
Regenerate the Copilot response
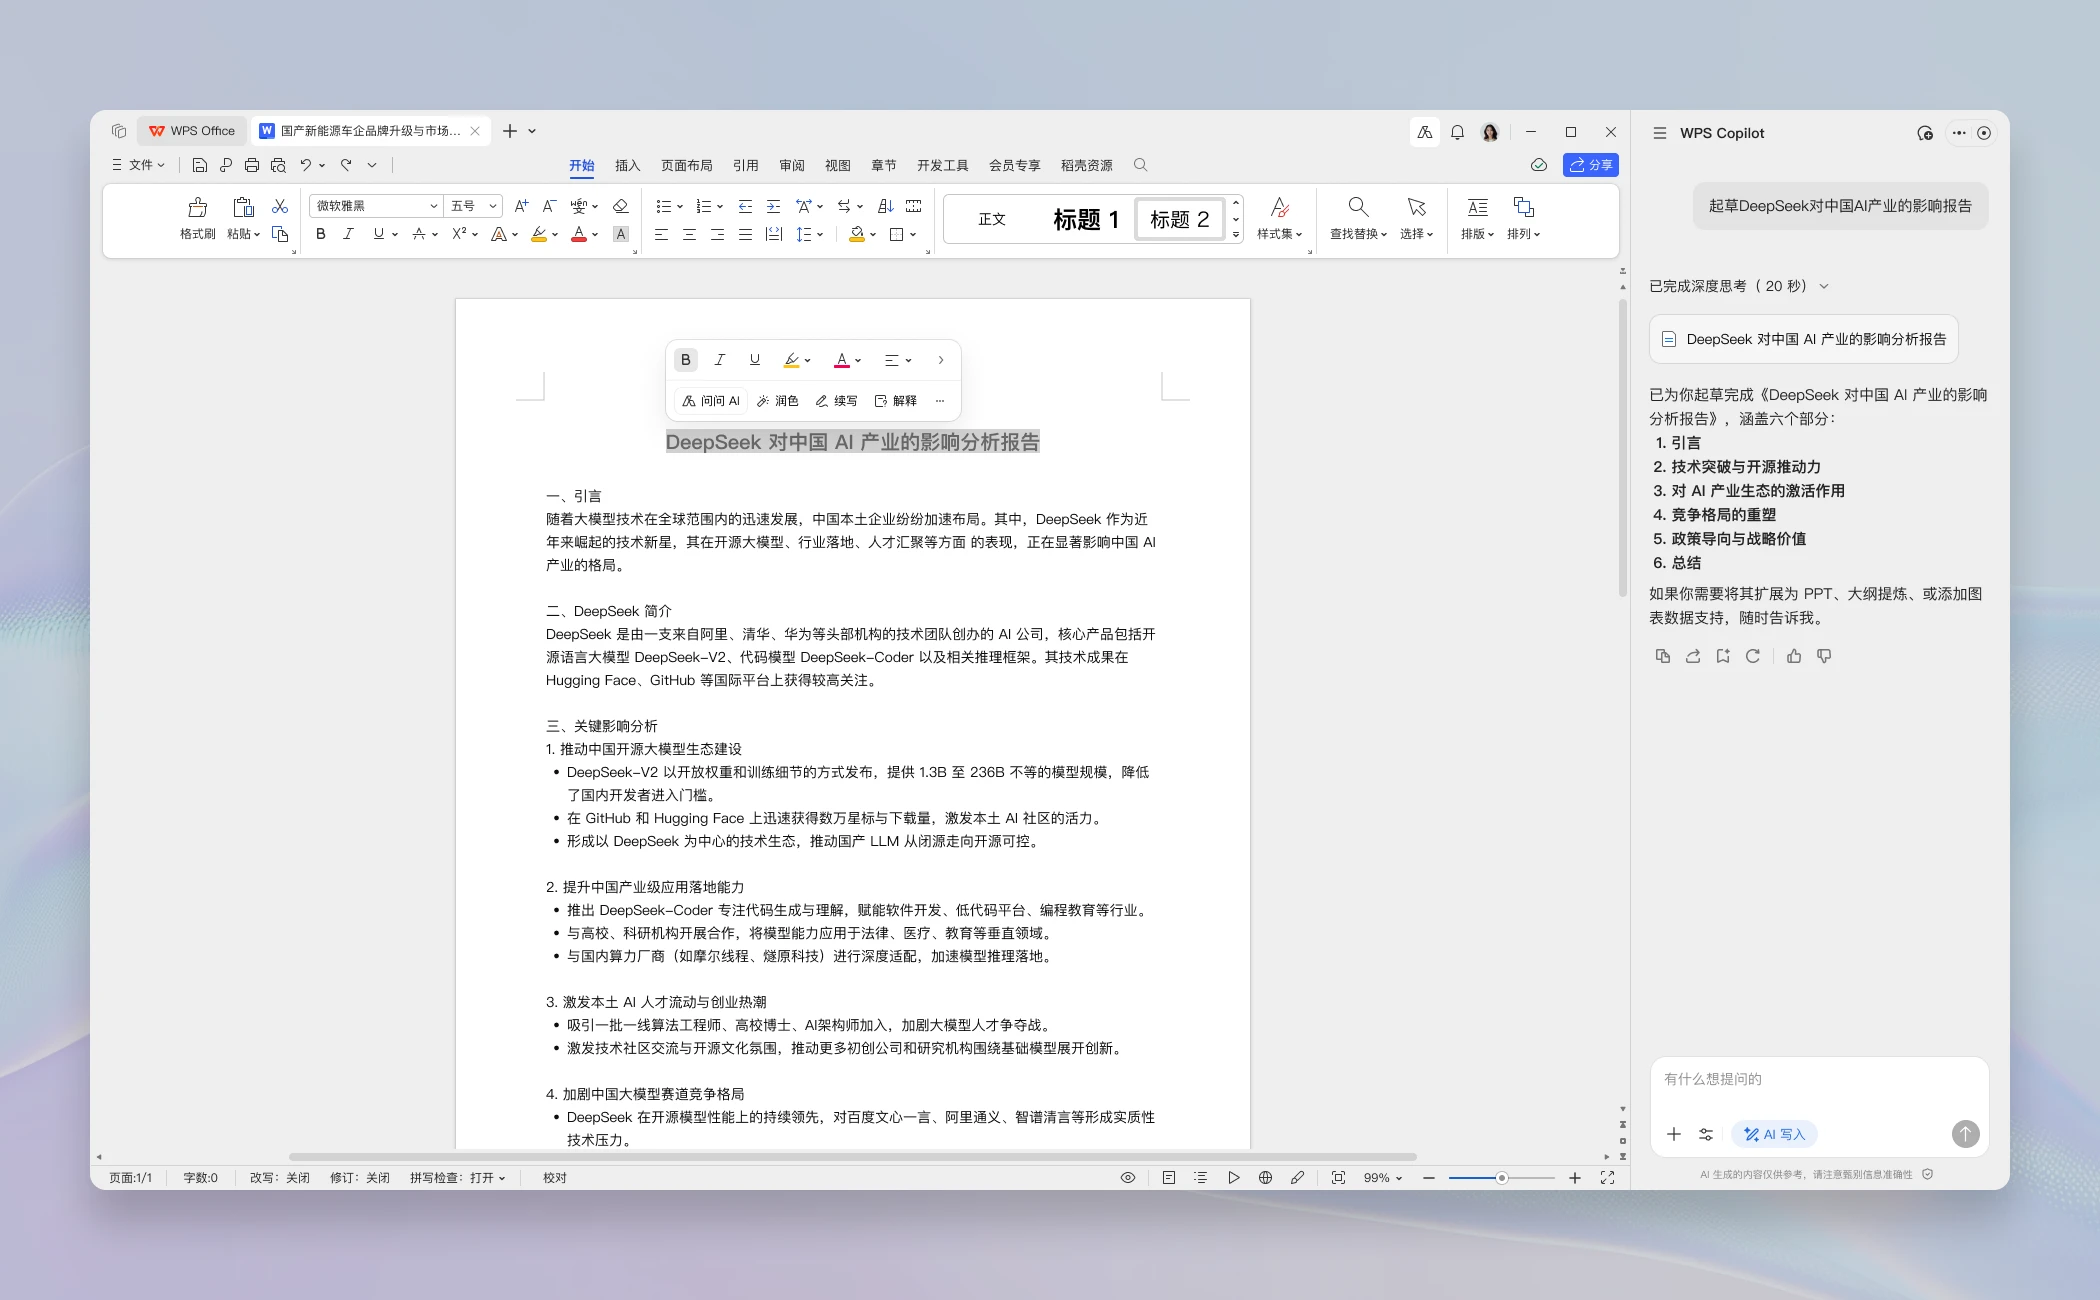click(x=1753, y=656)
